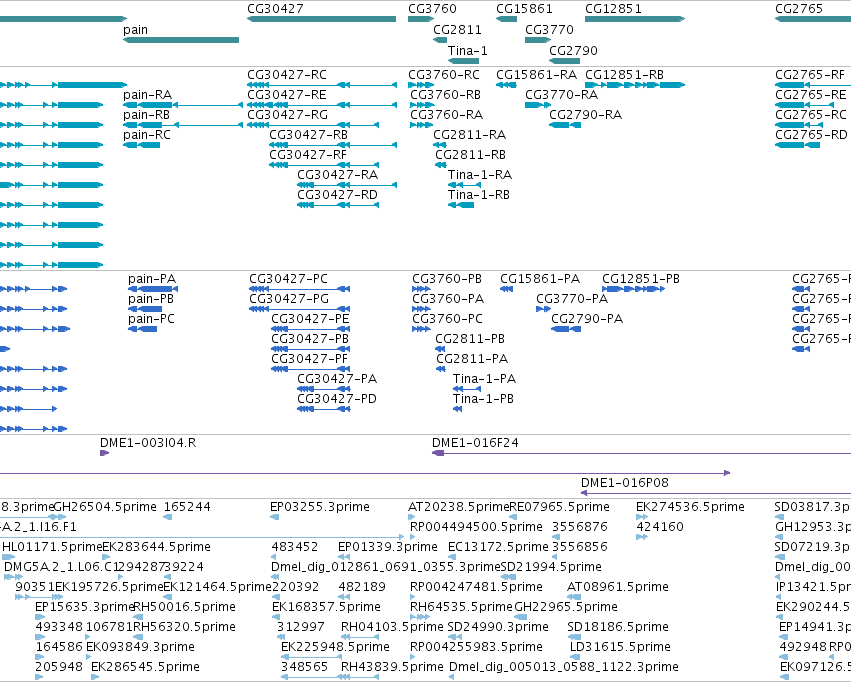Click the CG30427 gene label
Screen dimensions: 851x682
[275, 9]
